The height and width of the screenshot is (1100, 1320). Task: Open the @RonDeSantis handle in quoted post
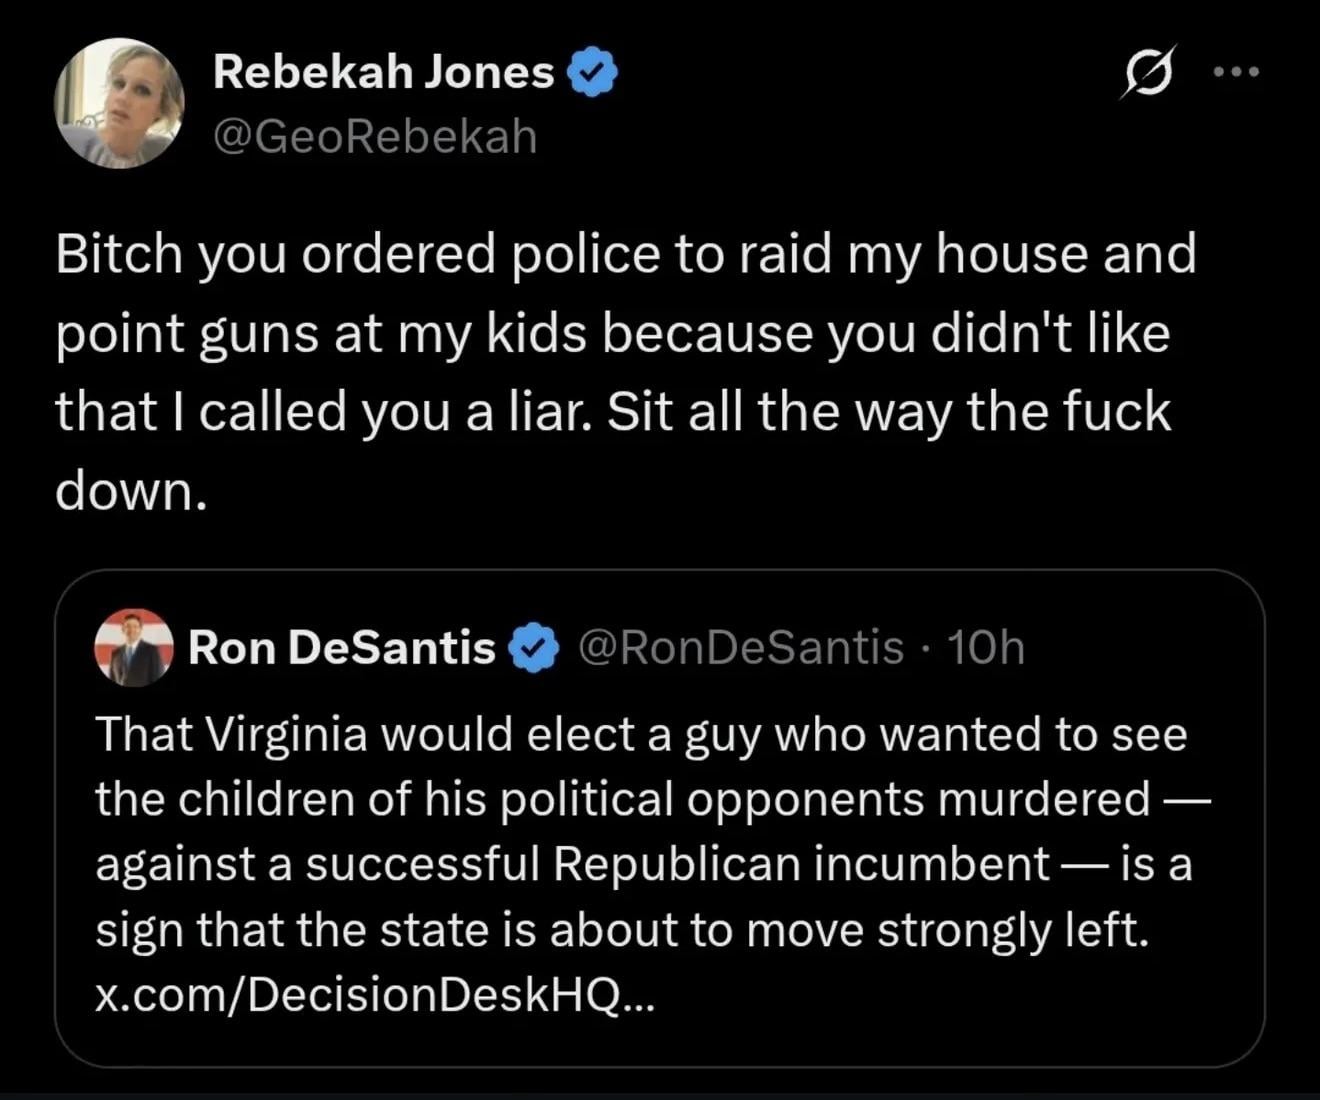pyautogui.click(x=741, y=648)
